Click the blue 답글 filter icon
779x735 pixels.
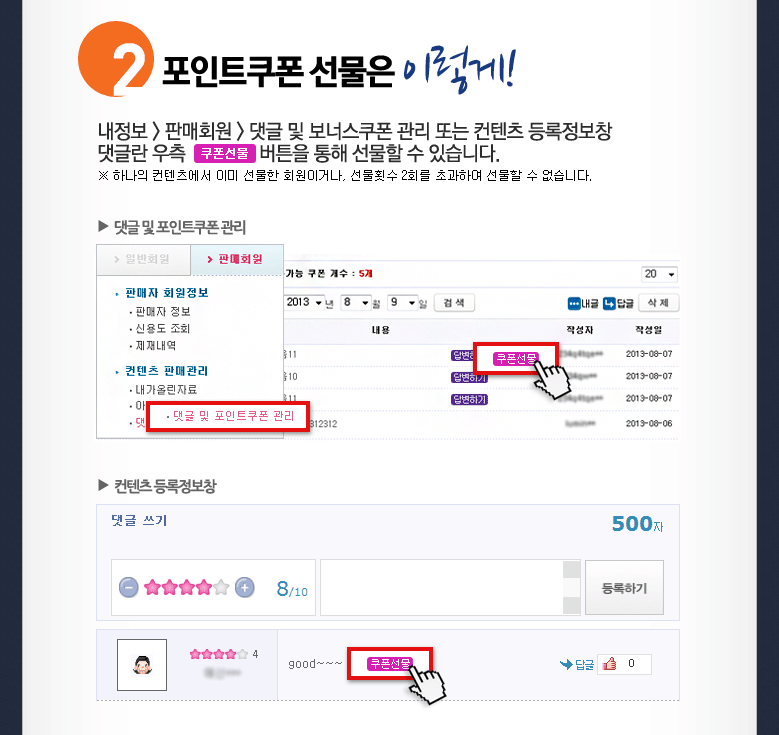pyautogui.click(x=609, y=303)
